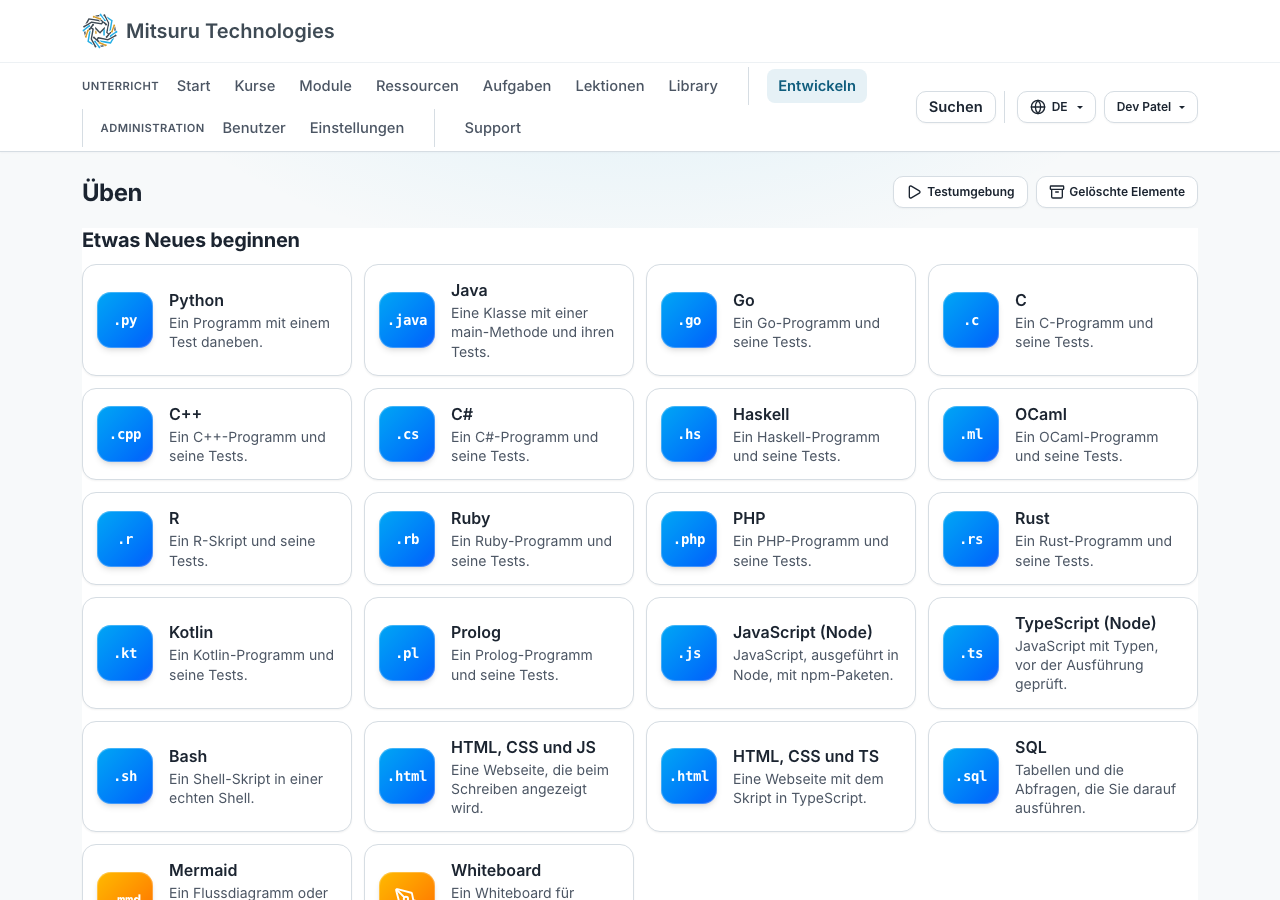Screen dimensions: 1280x900
Task: Open Benutzer under Administration
Action: 254,128
